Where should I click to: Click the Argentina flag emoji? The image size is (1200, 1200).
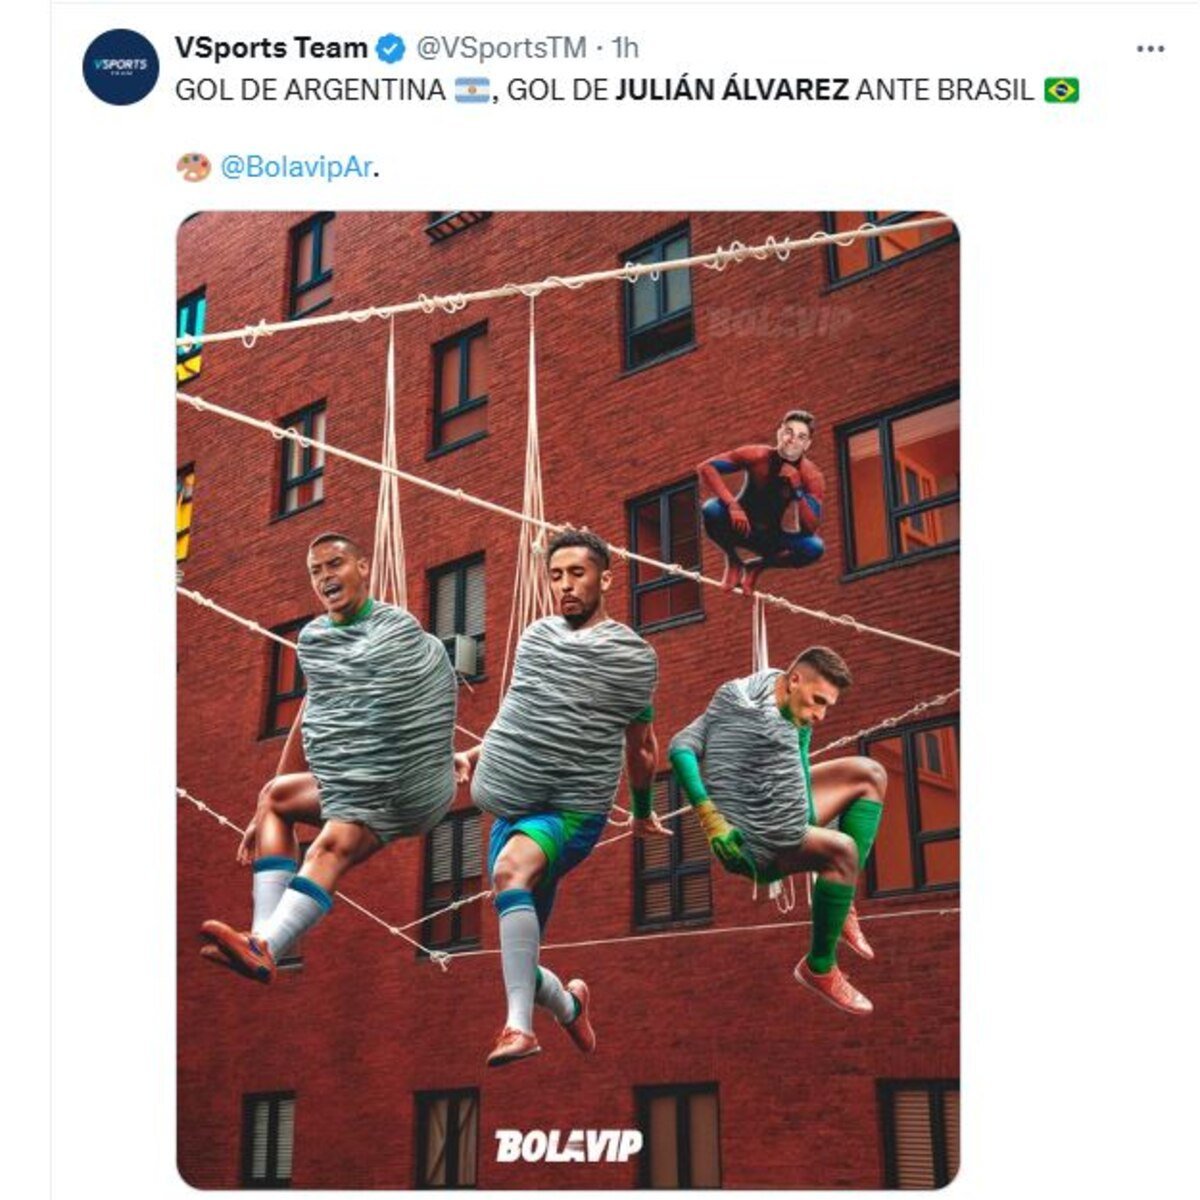[472, 91]
